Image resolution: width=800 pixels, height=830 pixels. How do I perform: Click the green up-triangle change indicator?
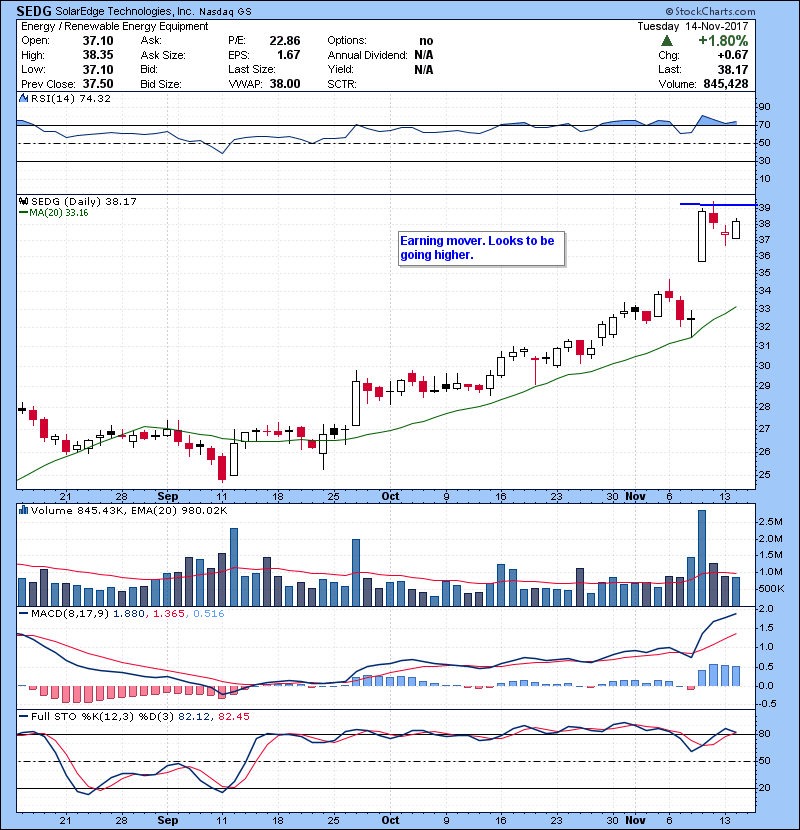(x=667, y=40)
